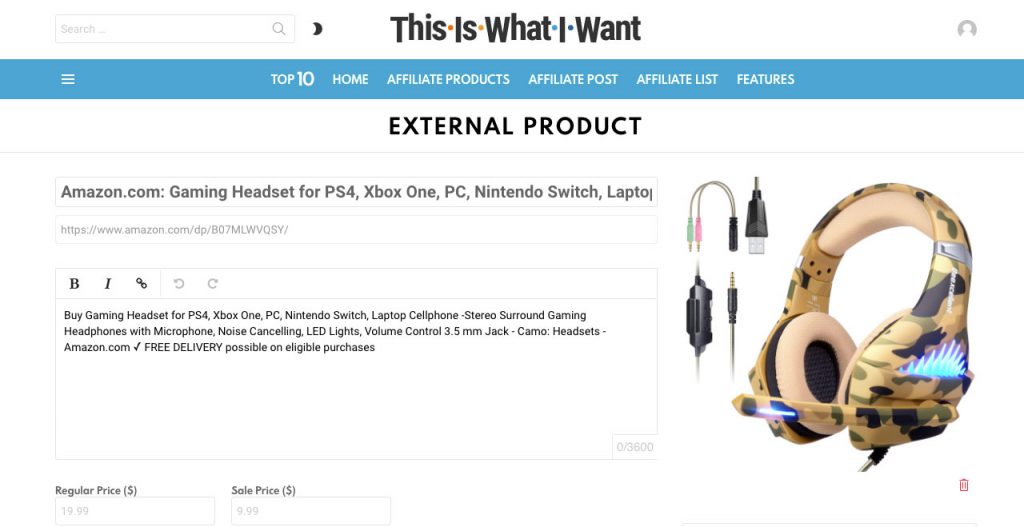
Task: Open the TOP 10 menu item
Action: point(292,80)
